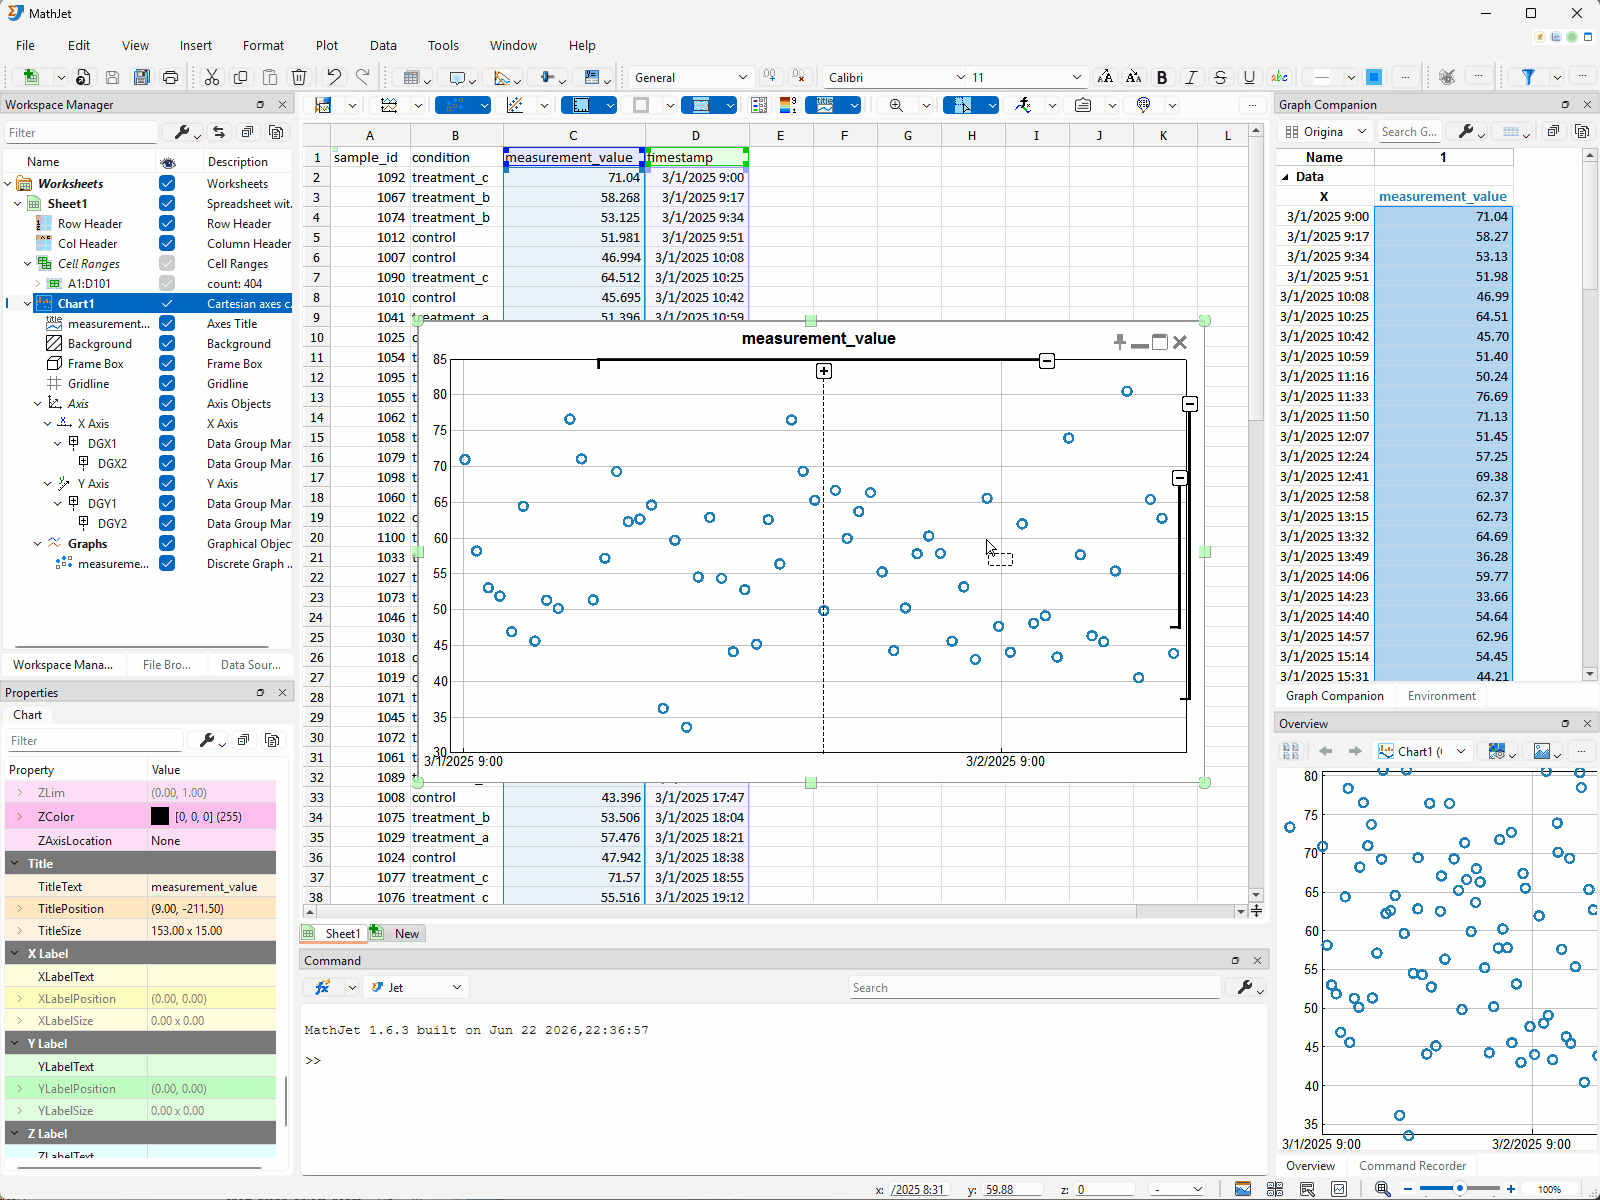Open the Format menu
The image size is (1600, 1200).
tap(263, 45)
